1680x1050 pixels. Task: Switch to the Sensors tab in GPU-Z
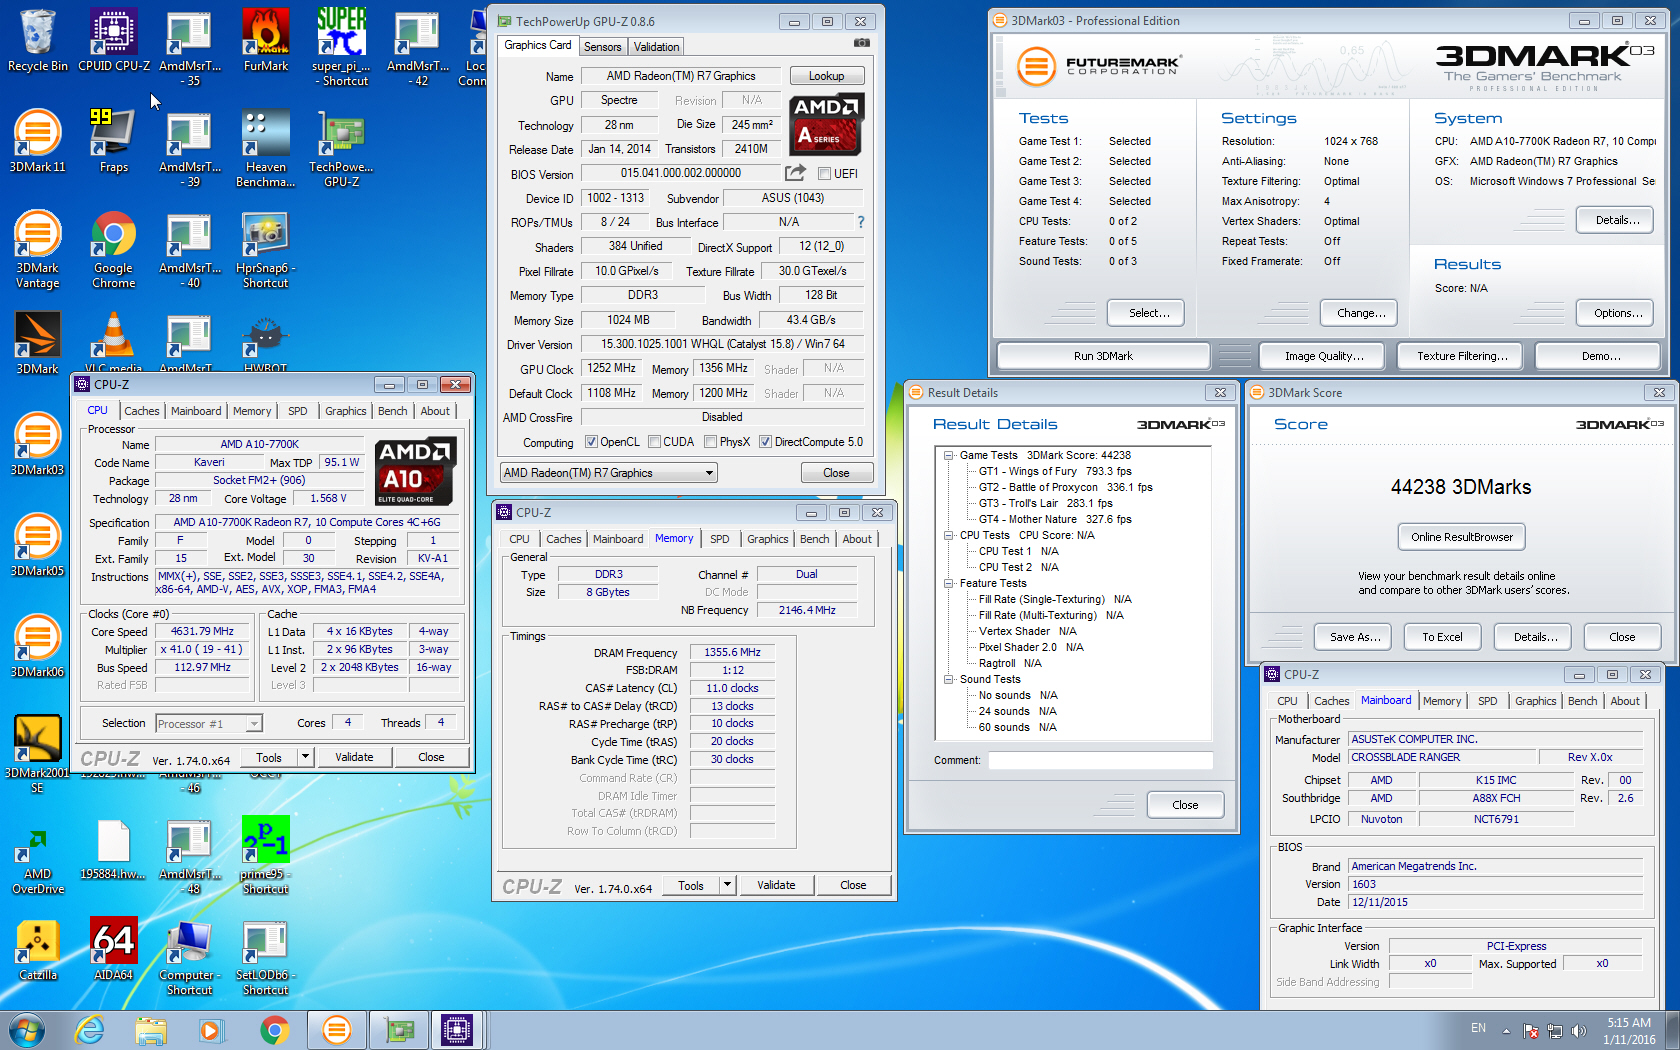pyautogui.click(x=603, y=47)
